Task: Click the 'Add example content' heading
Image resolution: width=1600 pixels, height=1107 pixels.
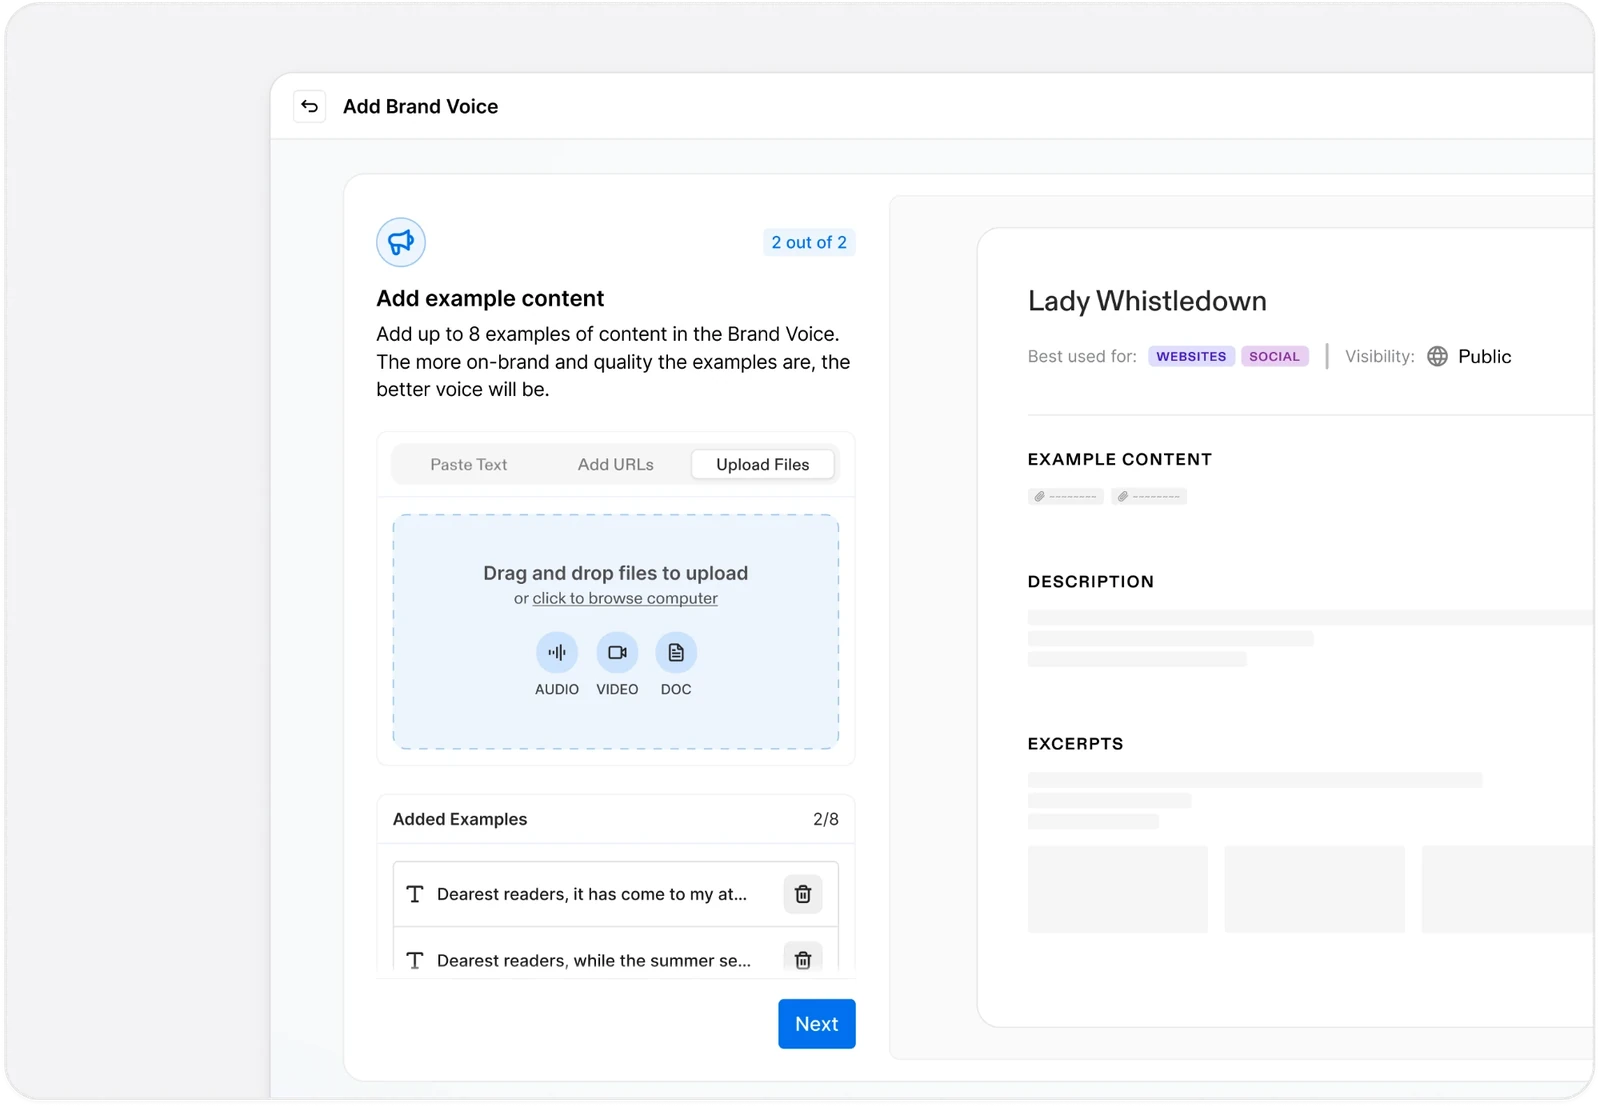Action: point(490,298)
